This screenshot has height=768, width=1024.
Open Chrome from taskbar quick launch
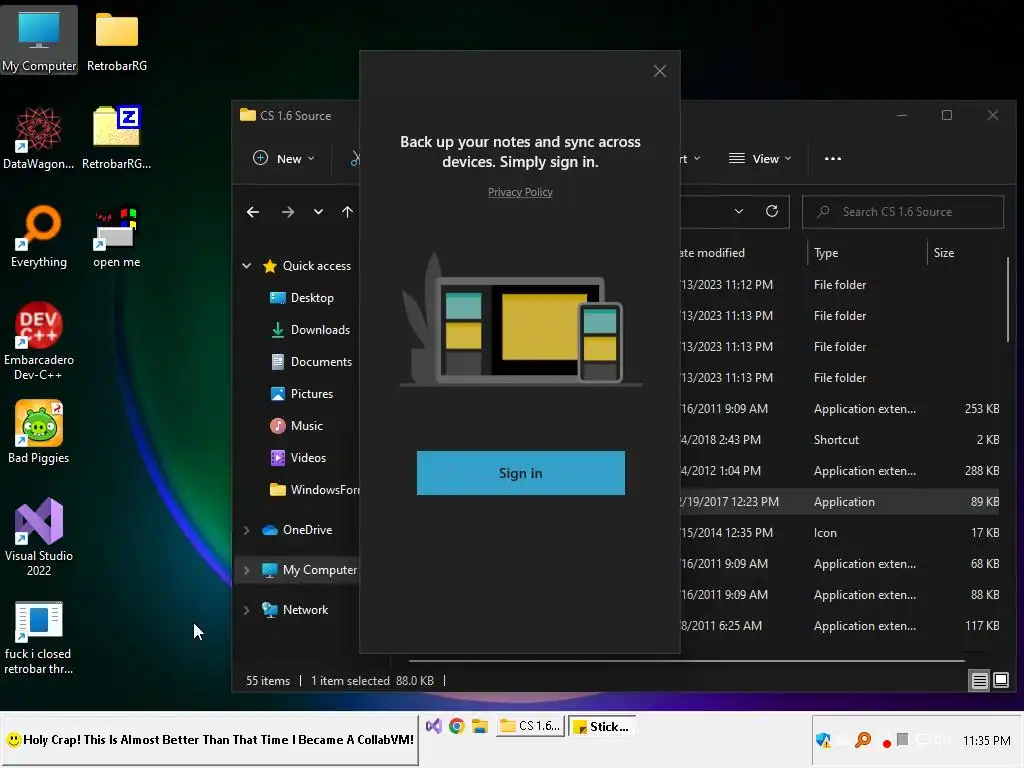[456, 726]
